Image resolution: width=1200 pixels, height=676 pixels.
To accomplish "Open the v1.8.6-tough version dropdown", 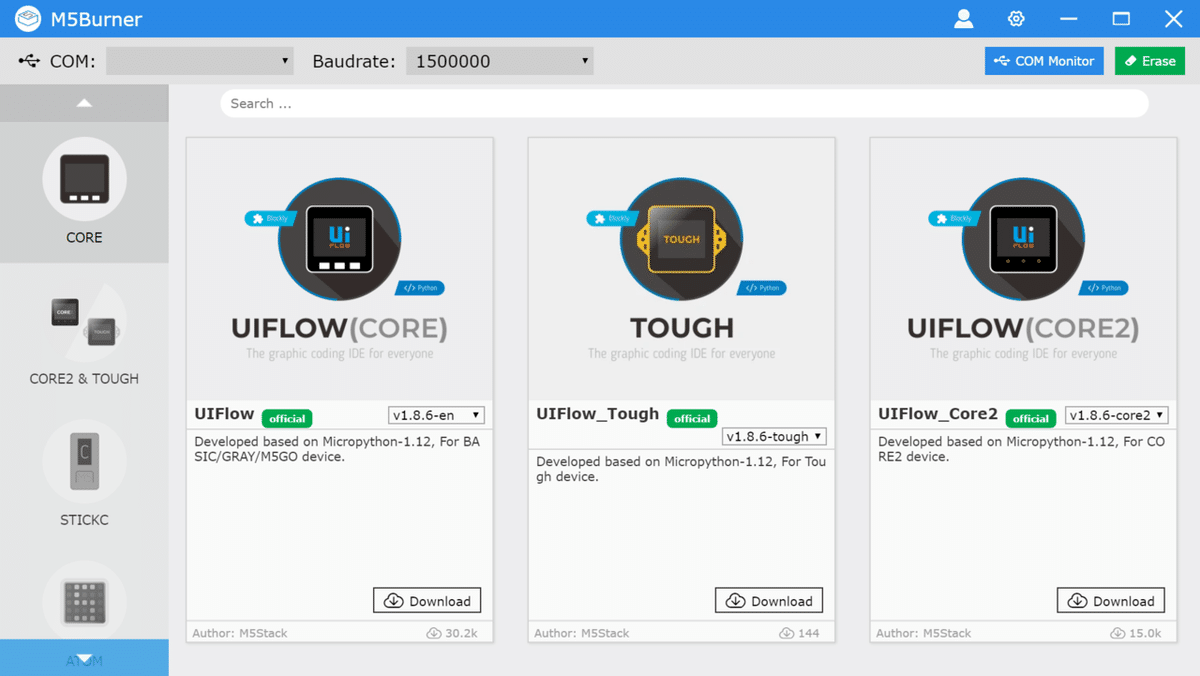I will click(x=774, y=436).
